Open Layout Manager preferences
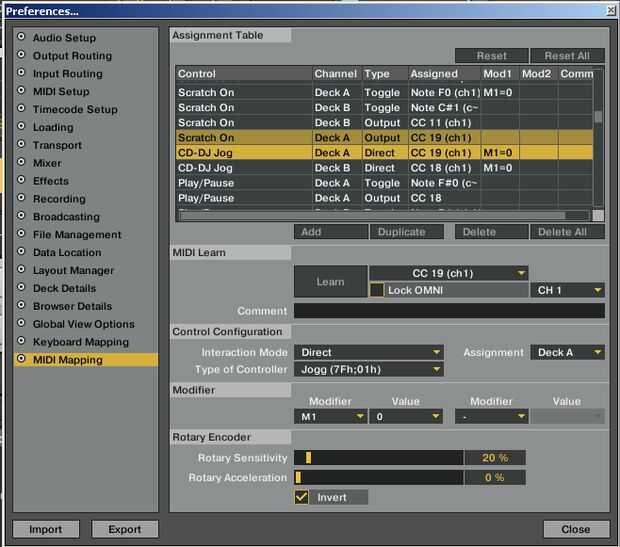This screenshot has height=547, width=620. (73, 271)
